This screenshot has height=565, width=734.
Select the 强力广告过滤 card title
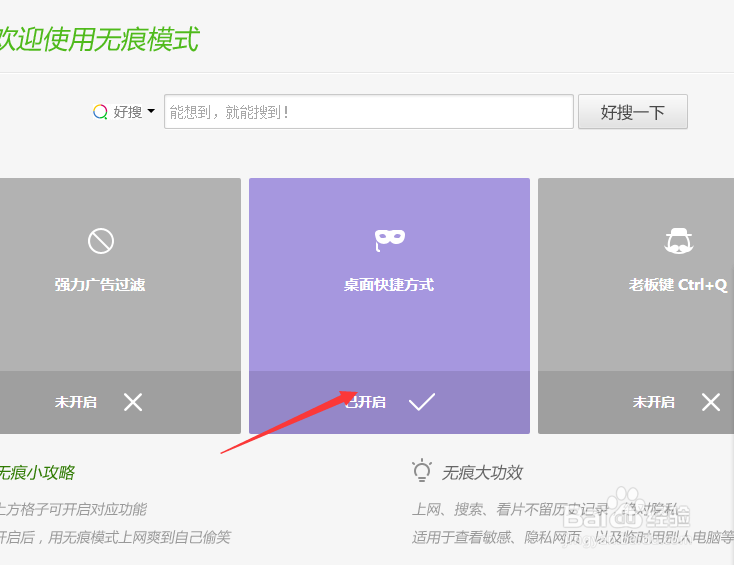(x=100, y=285)
